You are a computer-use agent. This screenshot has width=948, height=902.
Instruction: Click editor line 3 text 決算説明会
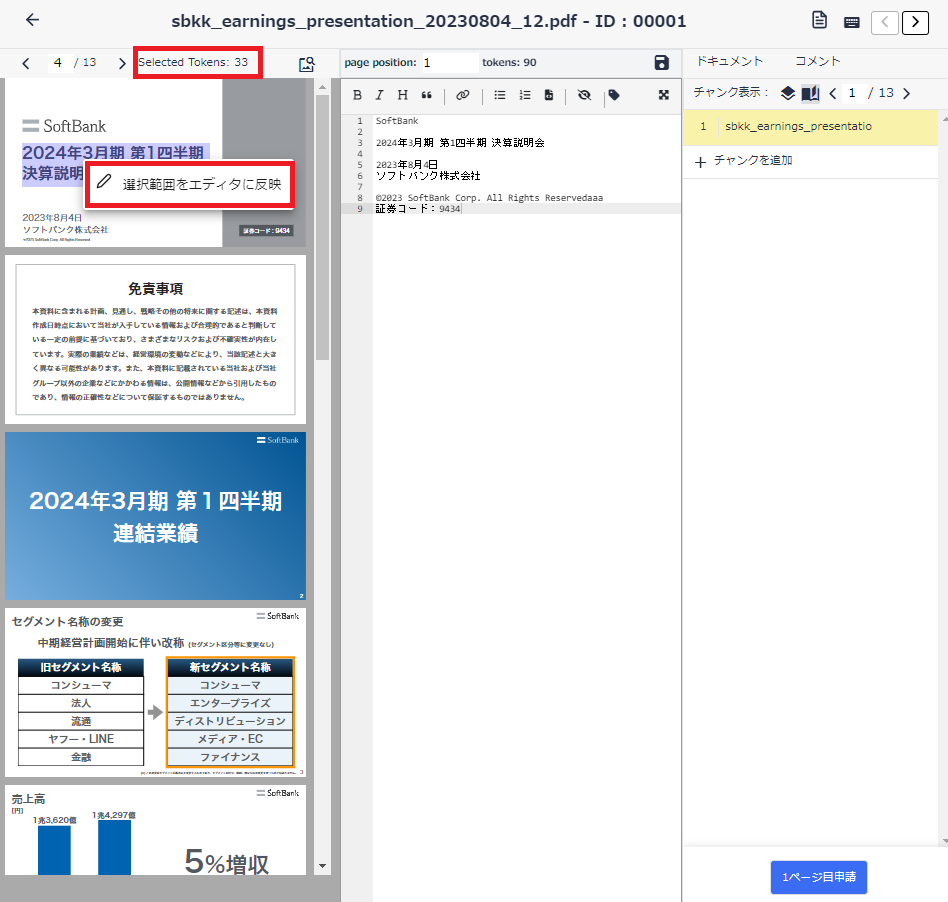(x=518, y=143)
